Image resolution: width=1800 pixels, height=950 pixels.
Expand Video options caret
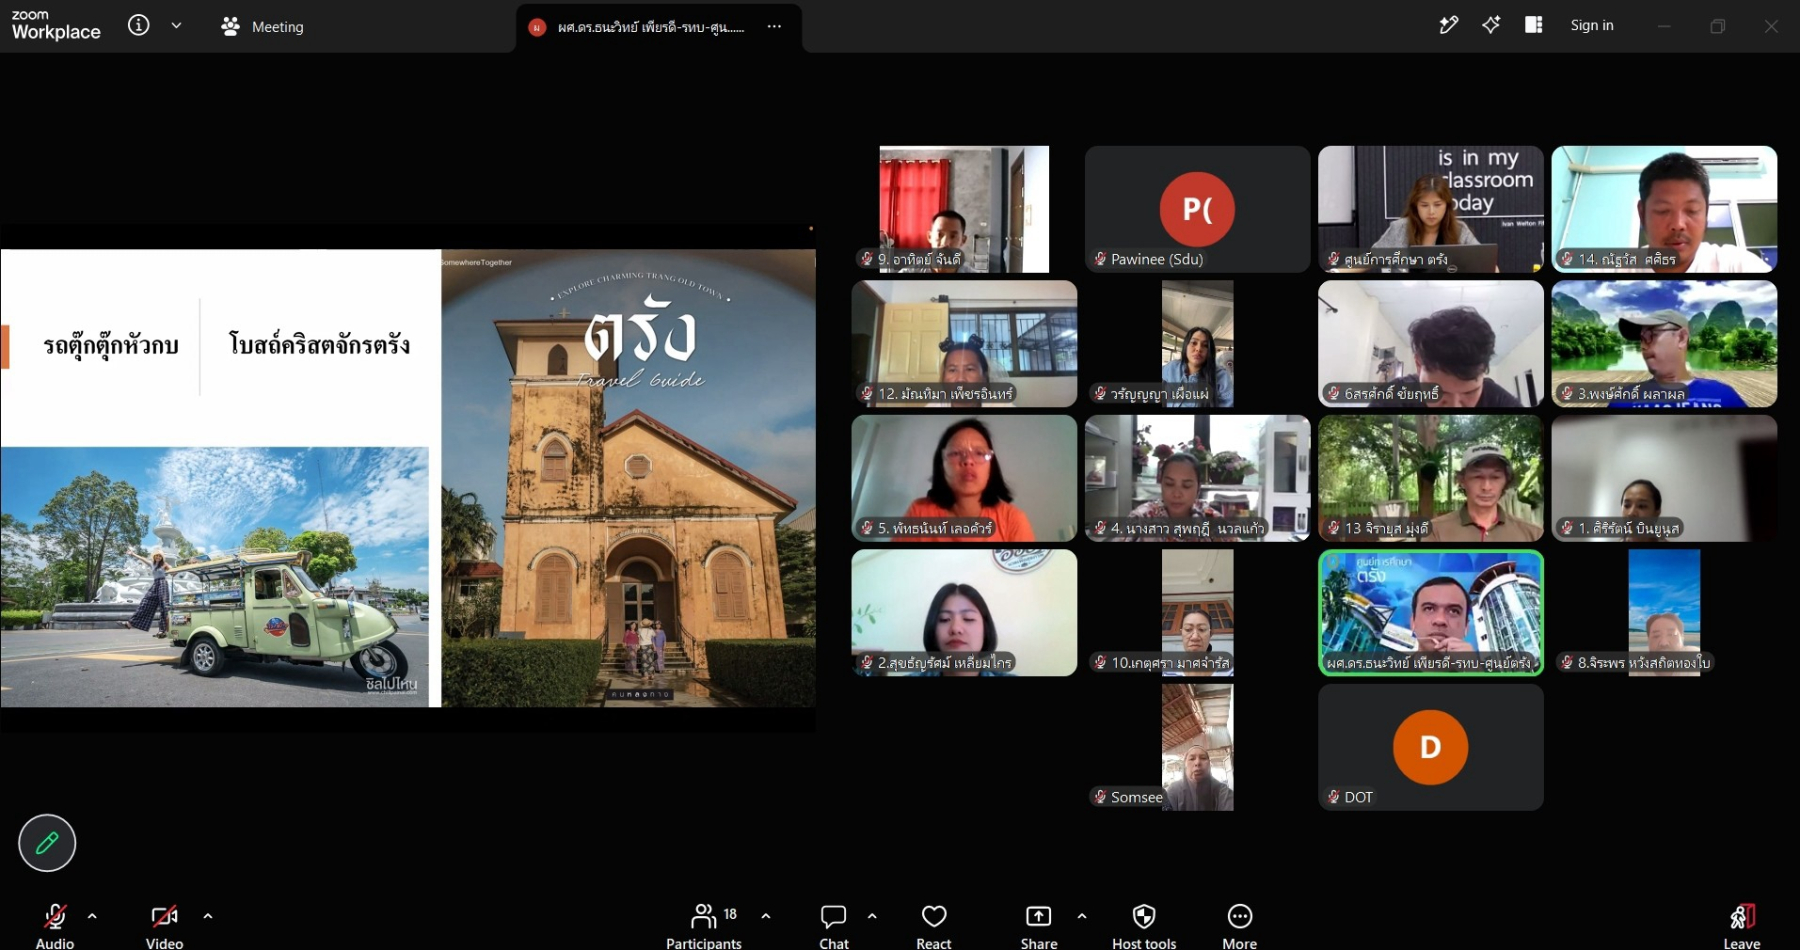tap(208, 916)
